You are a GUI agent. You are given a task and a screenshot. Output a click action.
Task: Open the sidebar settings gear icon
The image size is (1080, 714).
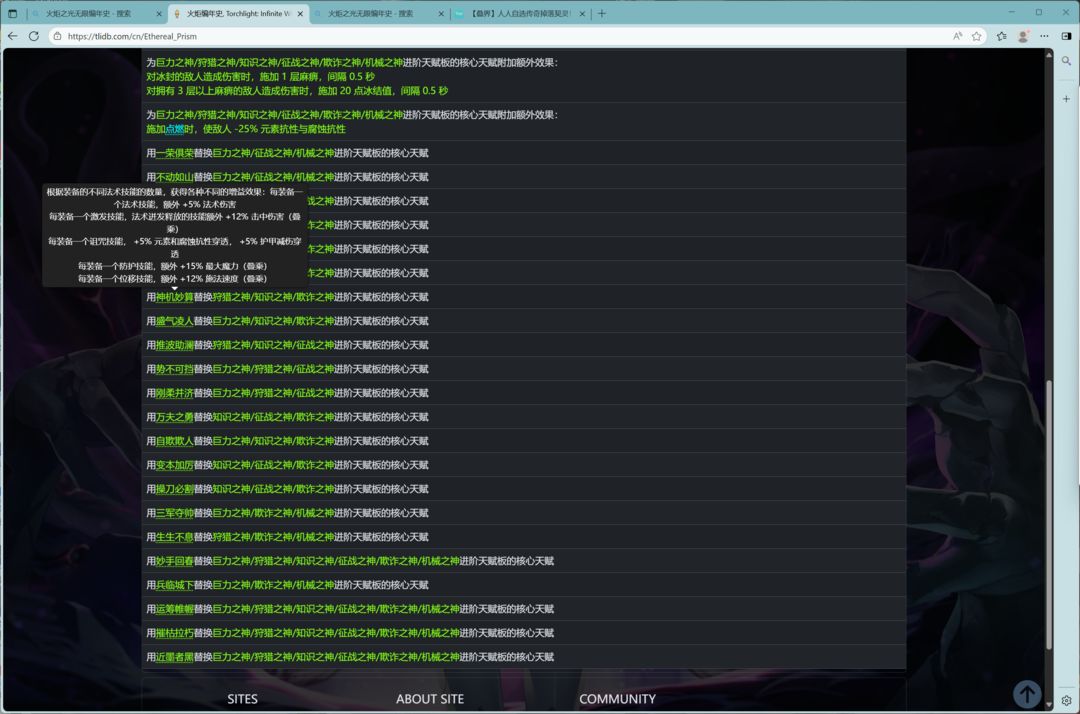[x=1067, y=701]
